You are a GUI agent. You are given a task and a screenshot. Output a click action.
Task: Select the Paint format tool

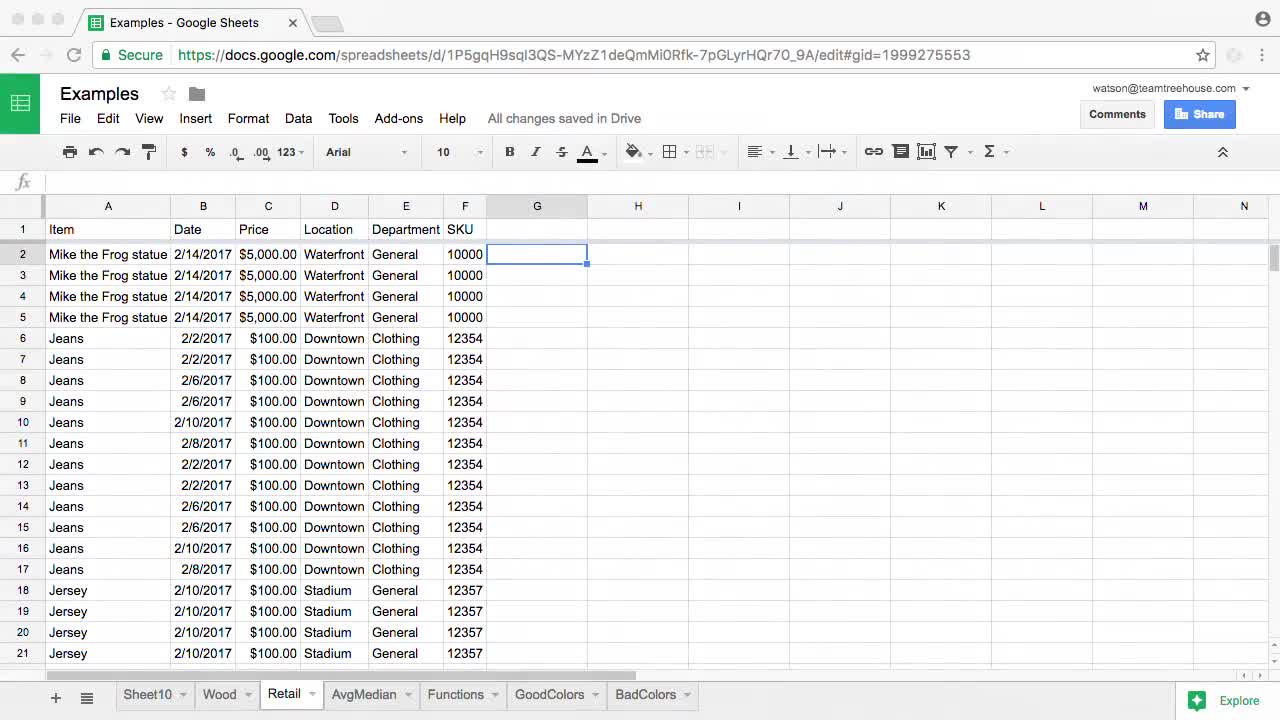148,151
